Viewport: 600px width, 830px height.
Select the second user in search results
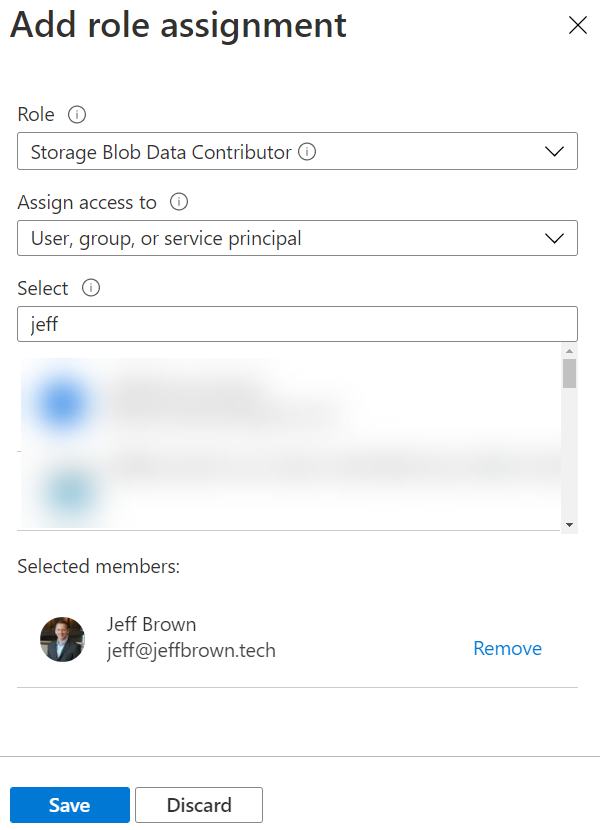[x=250, y=490]
